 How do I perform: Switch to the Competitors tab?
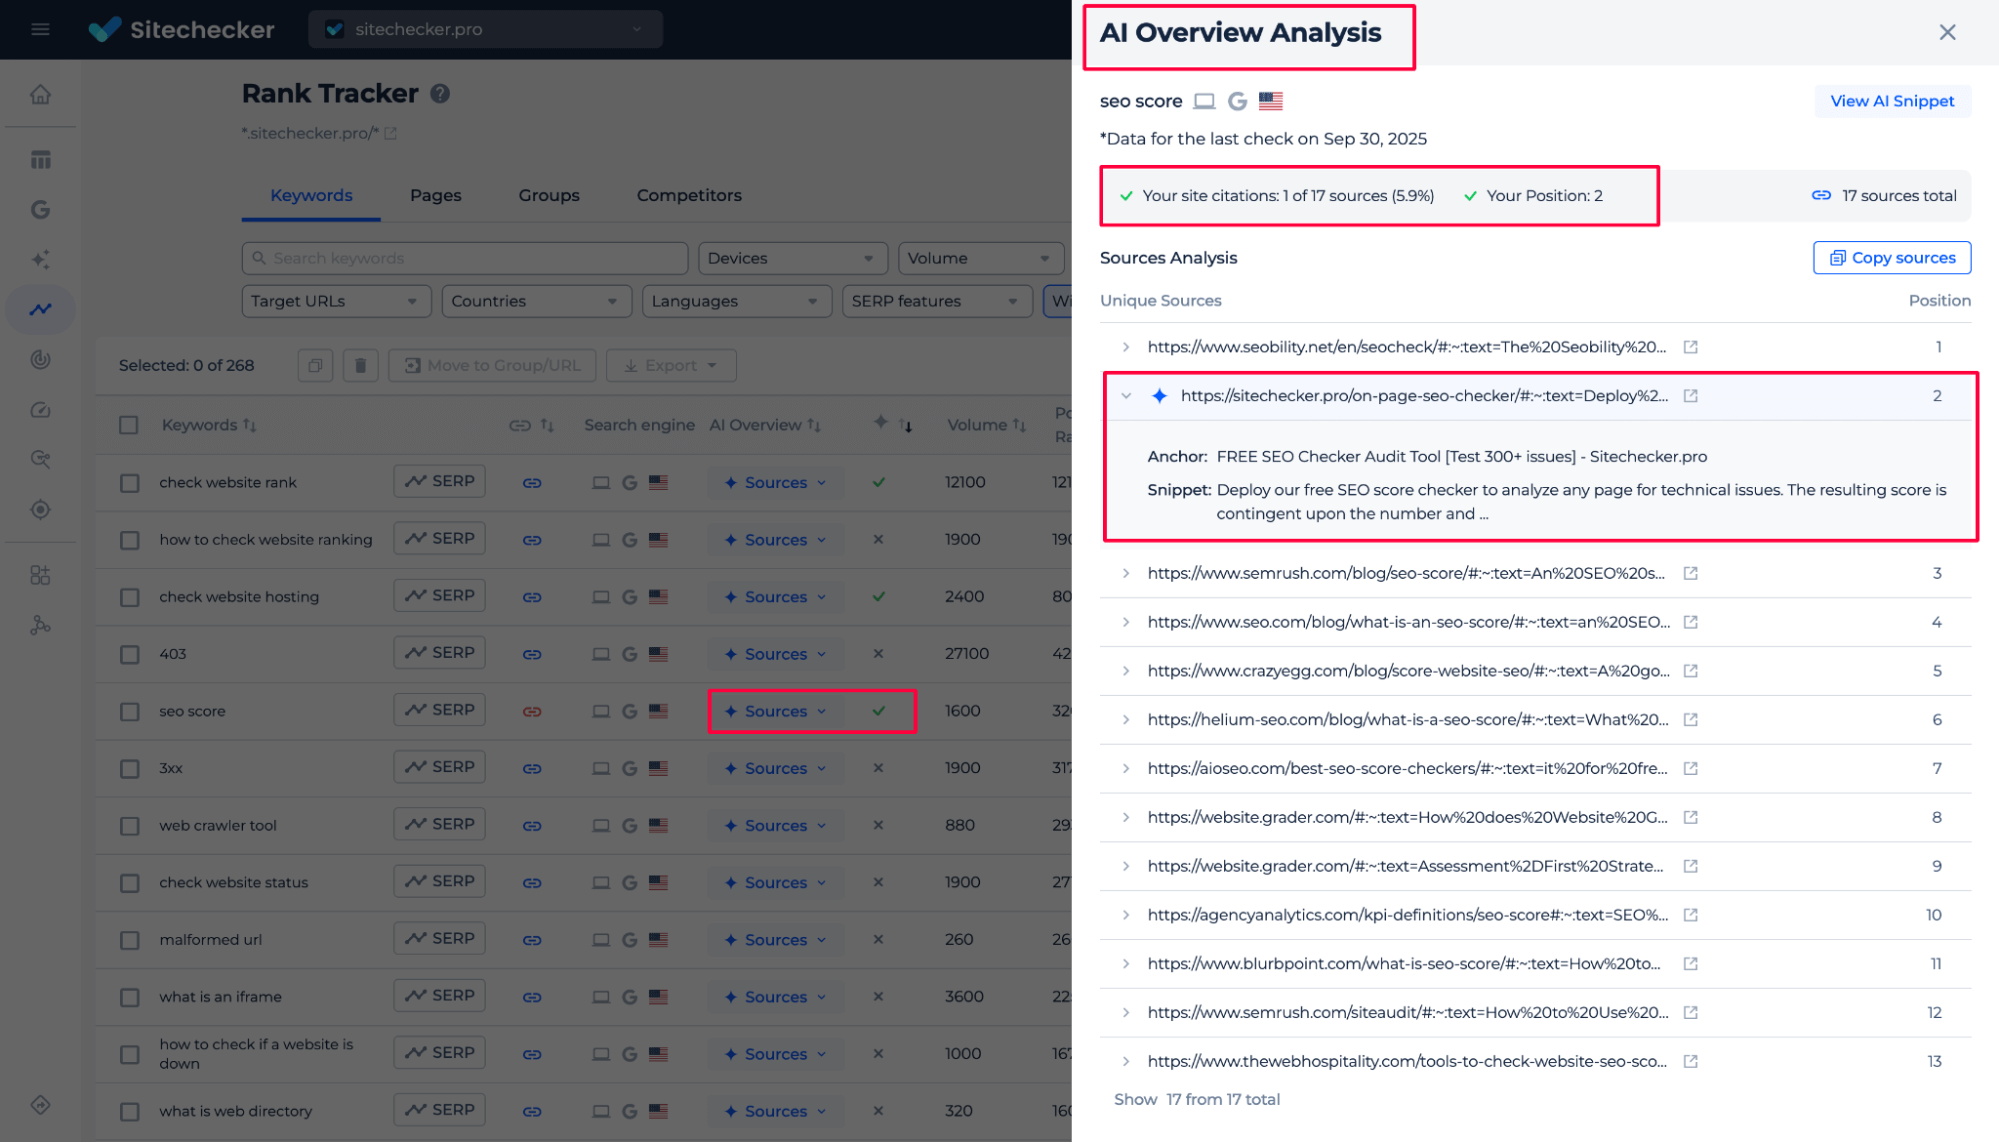click(689, 195)
